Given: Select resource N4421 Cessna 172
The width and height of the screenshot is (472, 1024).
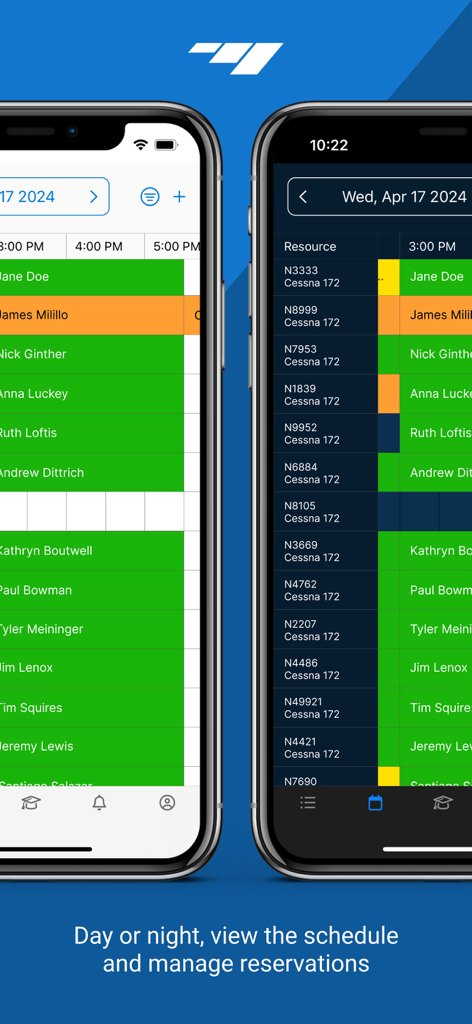Looking at the screenshot, I should click(x=325, y=746).
